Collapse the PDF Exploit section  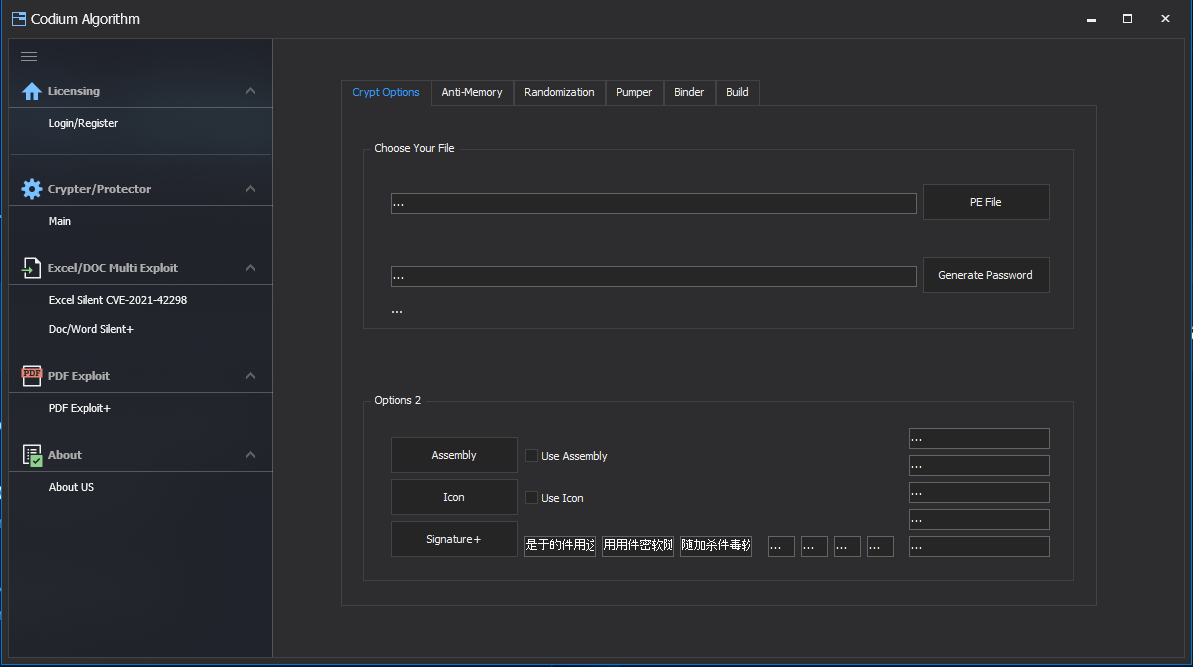coord(250,375)
